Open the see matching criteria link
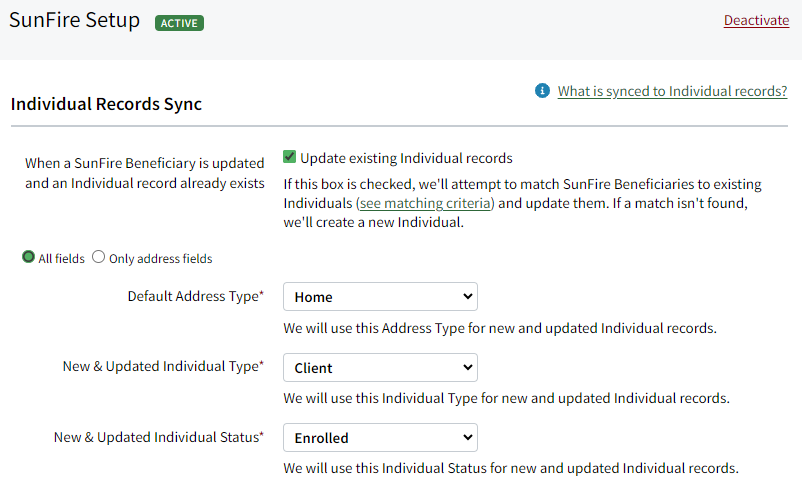Viewport: 802px width, 499px height. (x=425, y=203)
